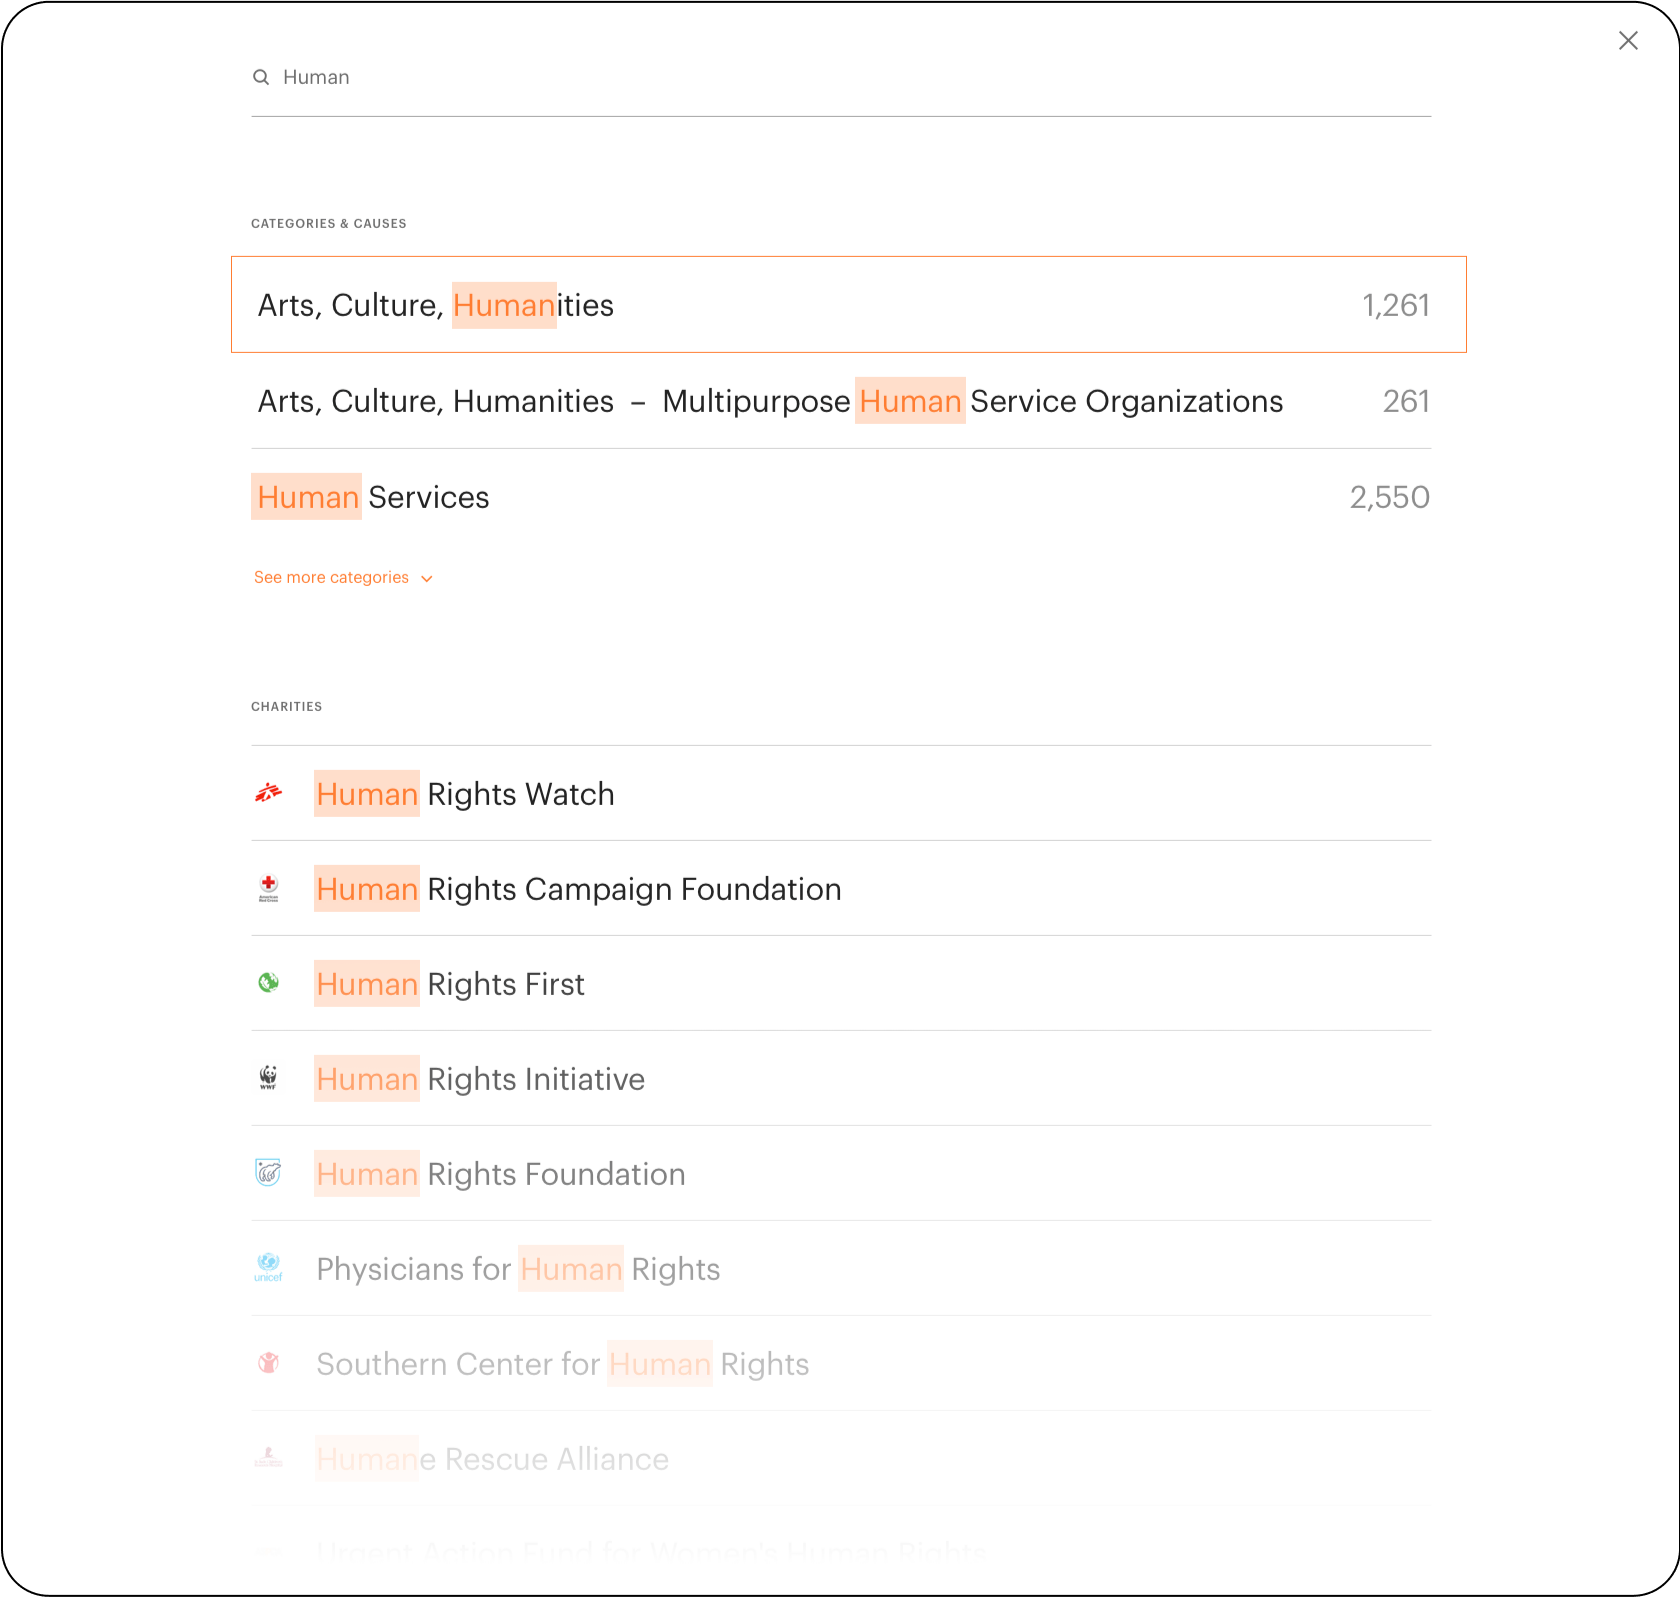The height and width of the screenshot is (1597, 1680).
Task: Click the Human Rights Foundation logo icon
Action: (268, 1173)
